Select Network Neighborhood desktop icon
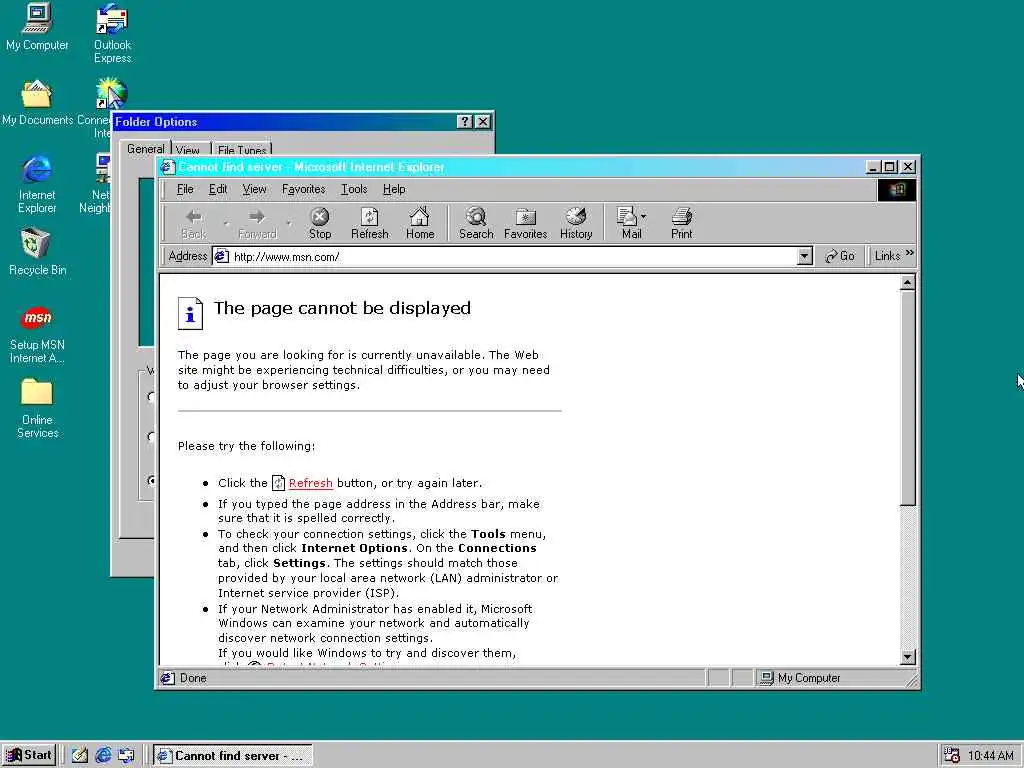The width and height of the screenshot is (1024, 768). click(x=101, y=185)
